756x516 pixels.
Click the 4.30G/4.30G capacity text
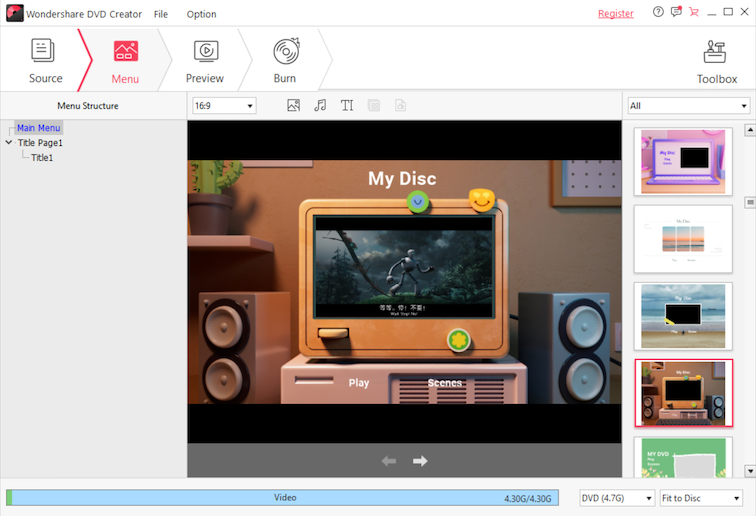[527, 499]
